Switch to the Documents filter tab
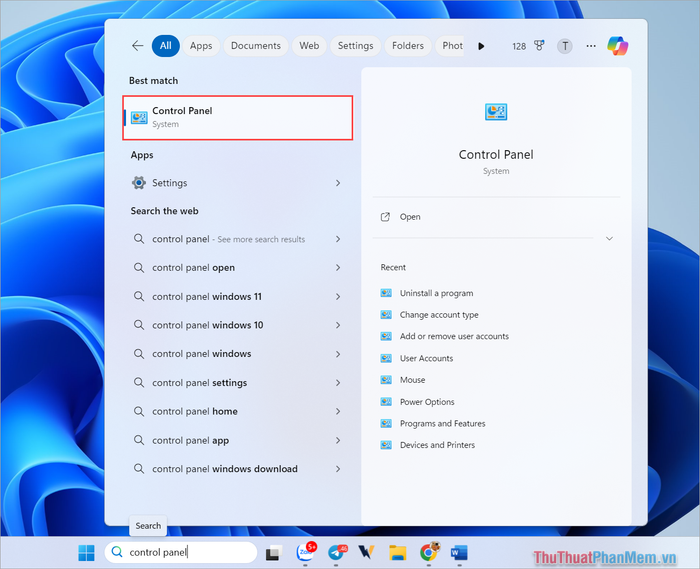This screenshot has height=569, width=700. tap(256, 46)
